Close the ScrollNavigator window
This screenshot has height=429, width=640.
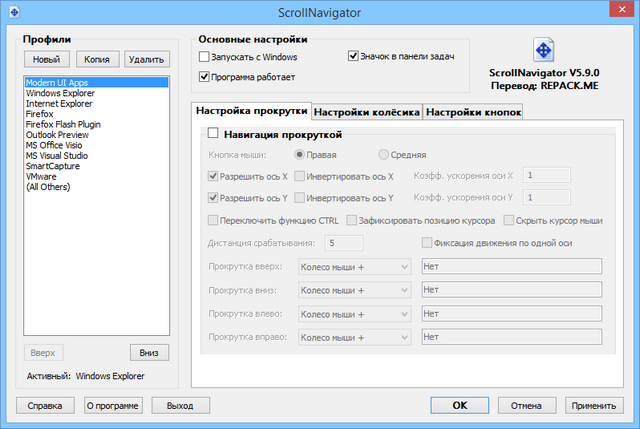pyautogui.click(x=622, y=9)
